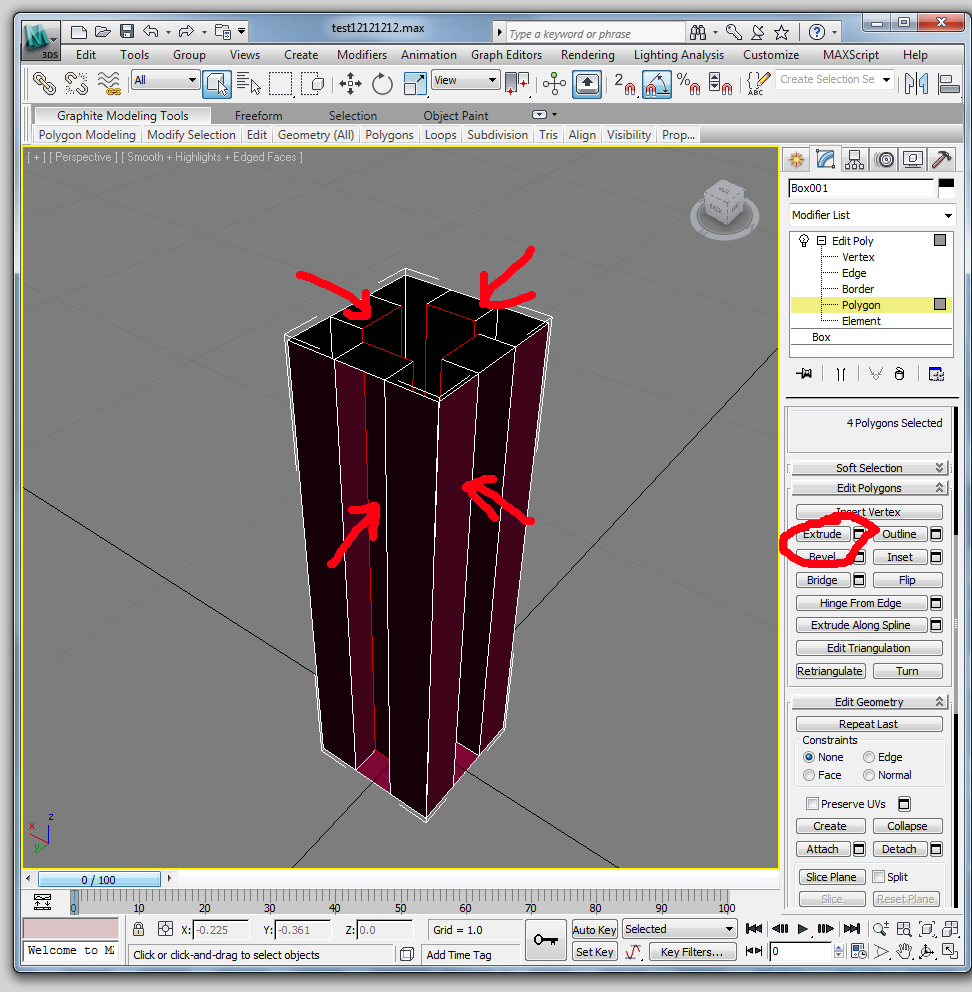Enable the Split checkbox
This screenshot has height=992, width=972.
click(878, 877)
